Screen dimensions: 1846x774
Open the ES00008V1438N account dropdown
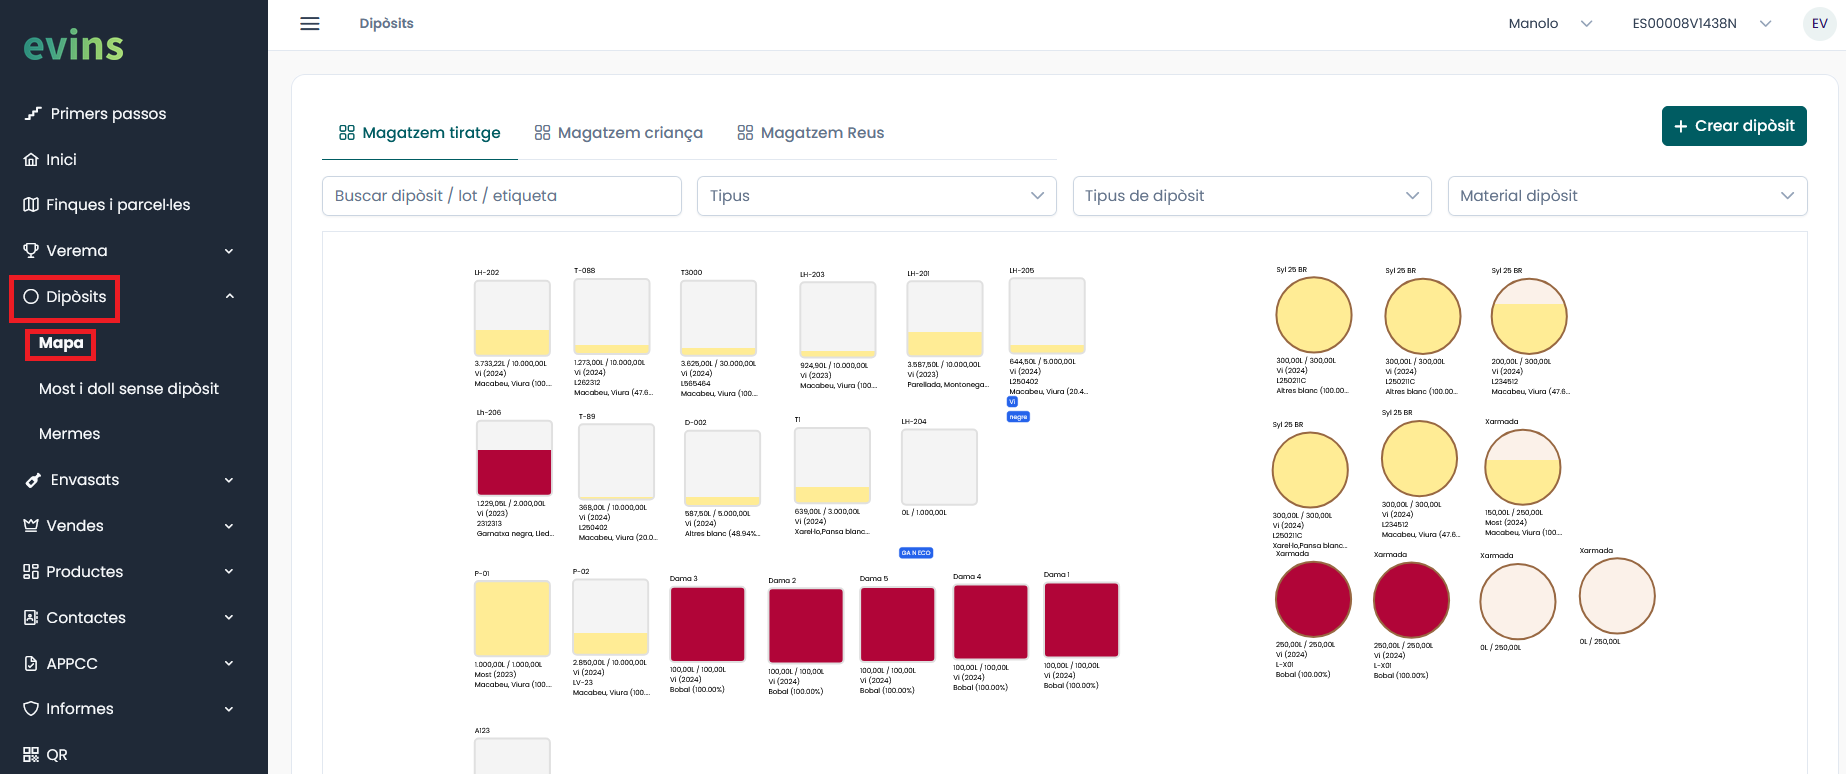1702,24
